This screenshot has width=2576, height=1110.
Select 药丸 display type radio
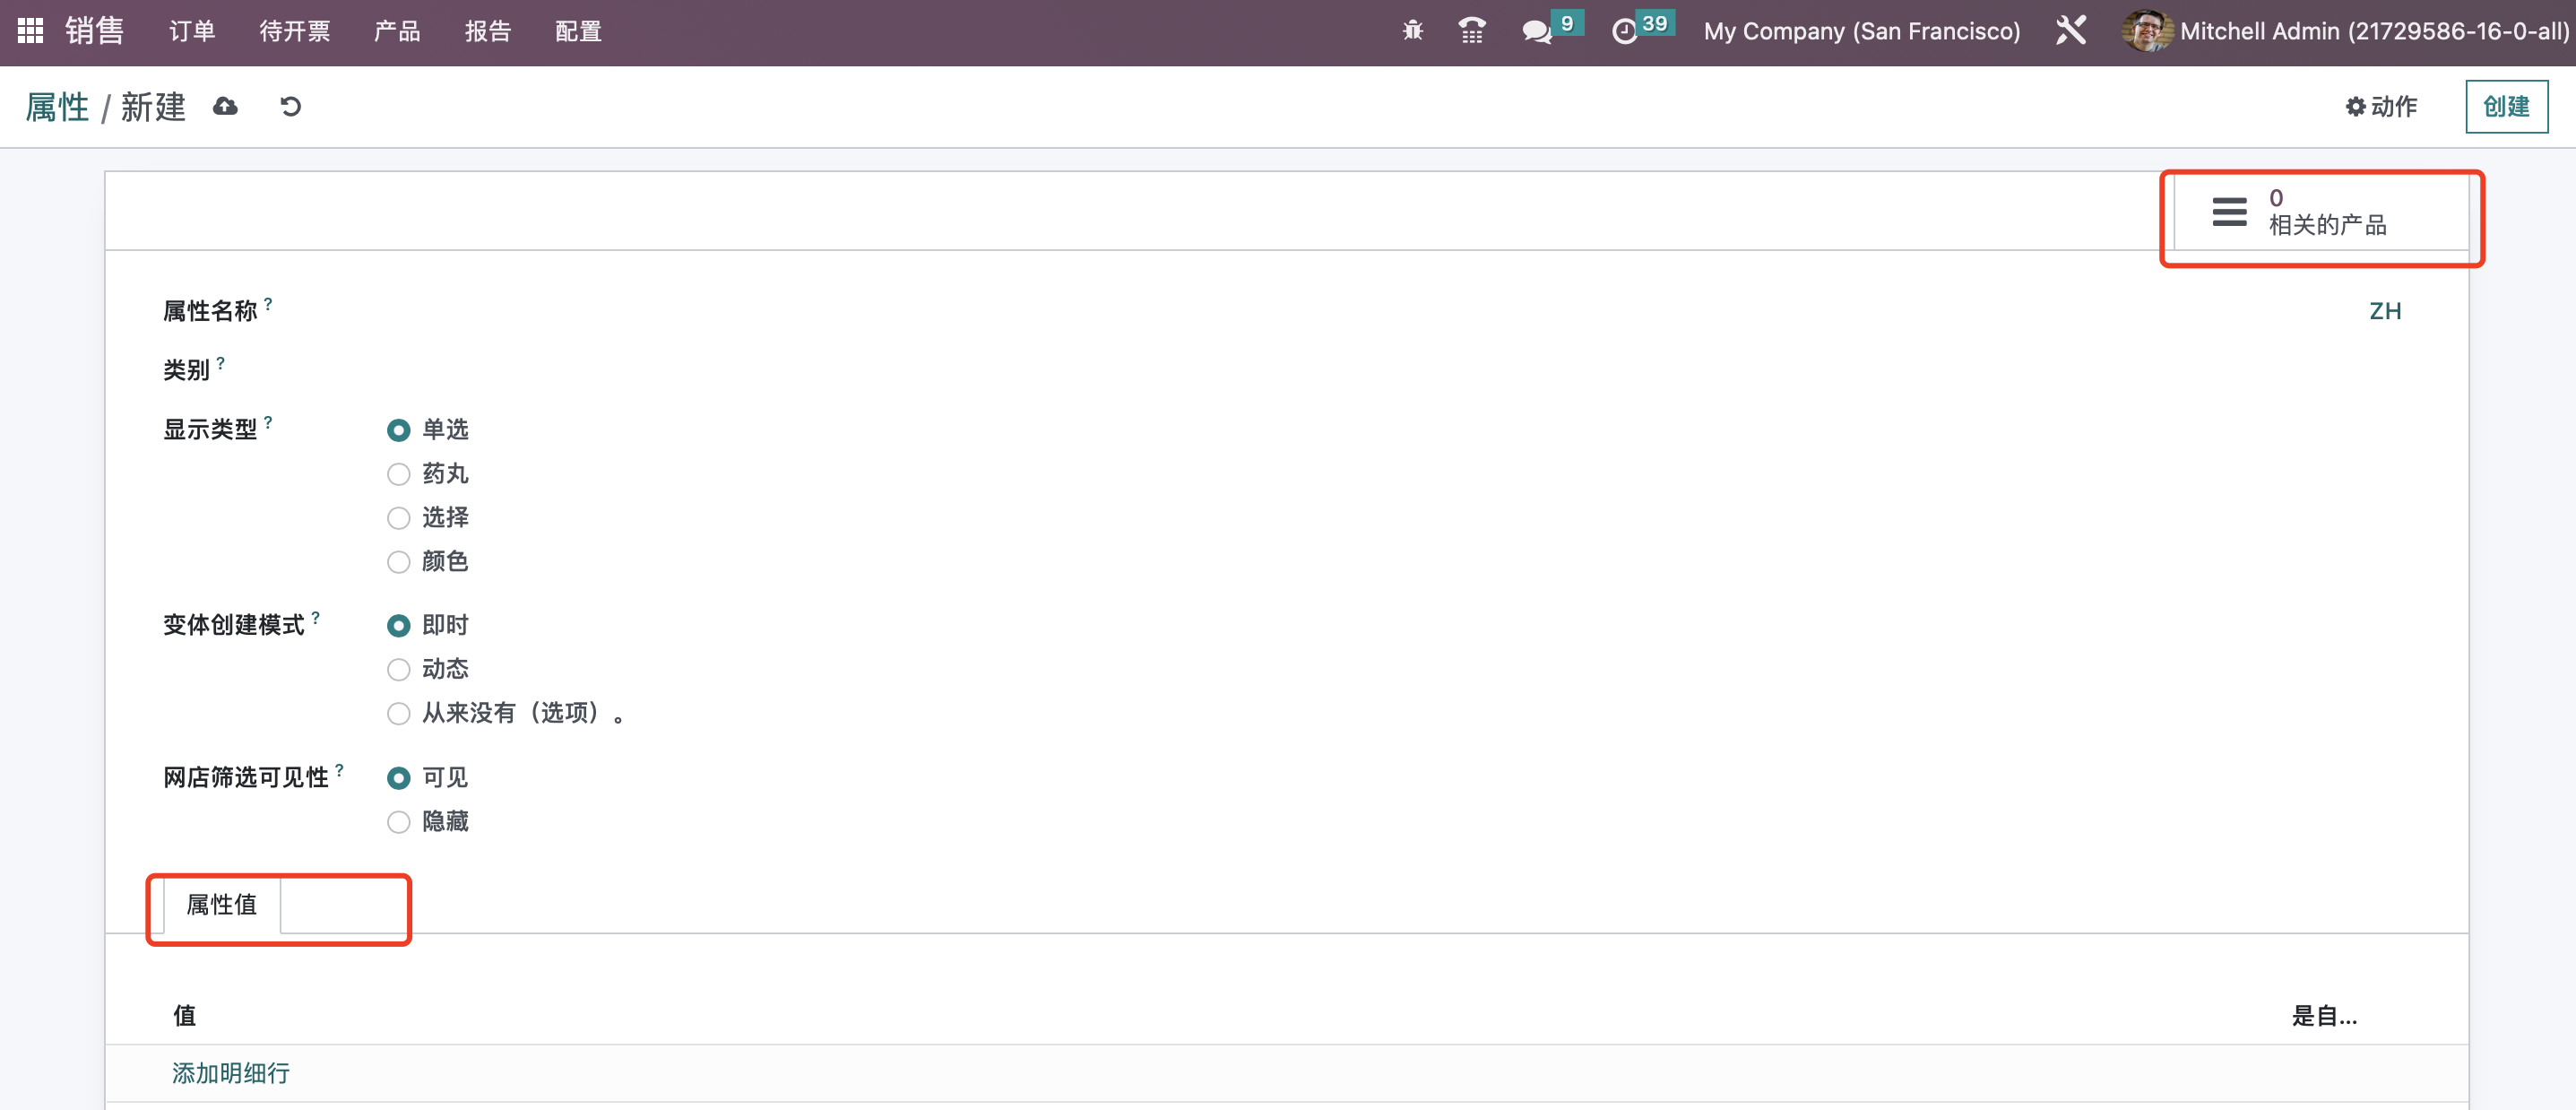pyautogui.click(x=398, y=474)
